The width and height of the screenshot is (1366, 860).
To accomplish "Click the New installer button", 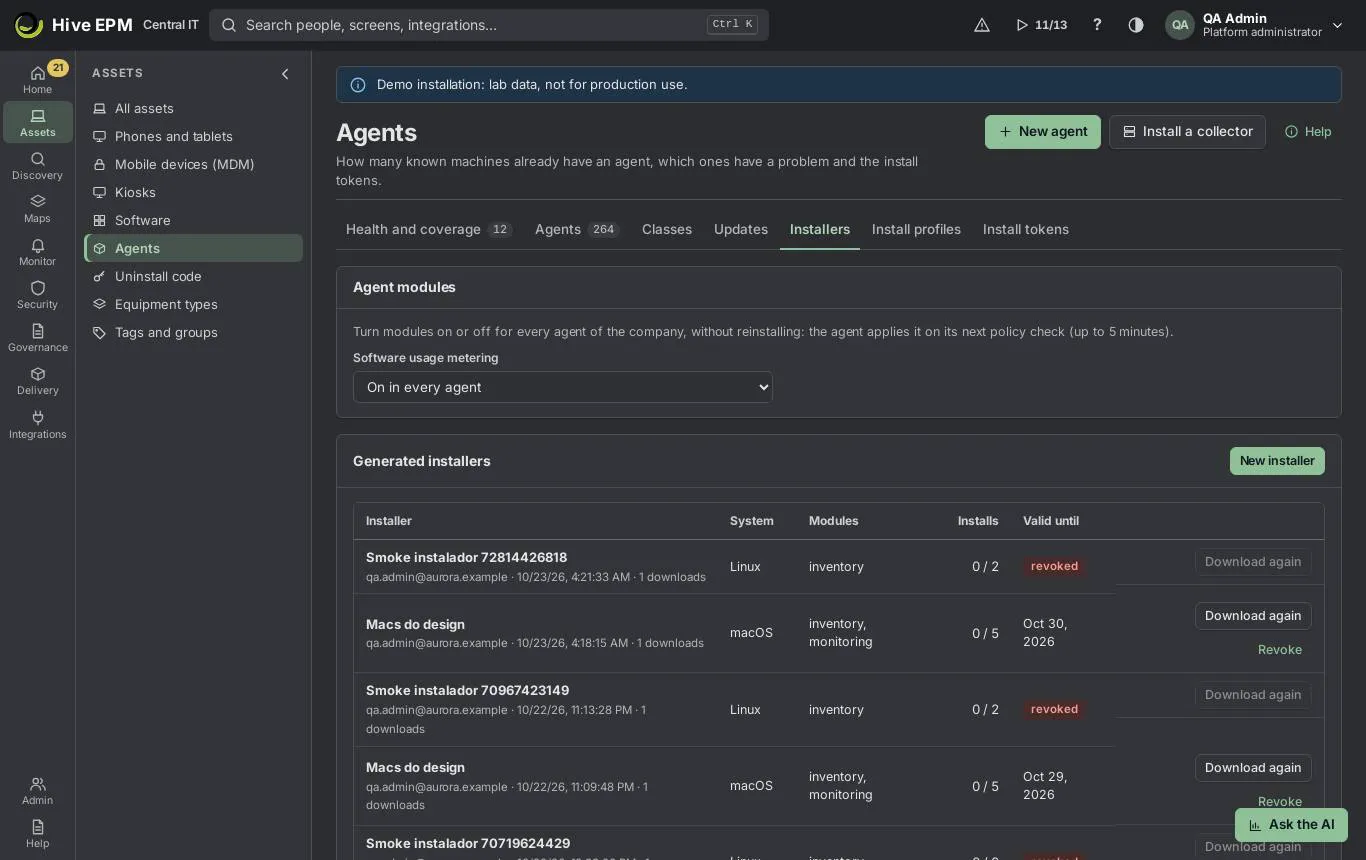I will pyautogui.click(x=1277, y=461).
